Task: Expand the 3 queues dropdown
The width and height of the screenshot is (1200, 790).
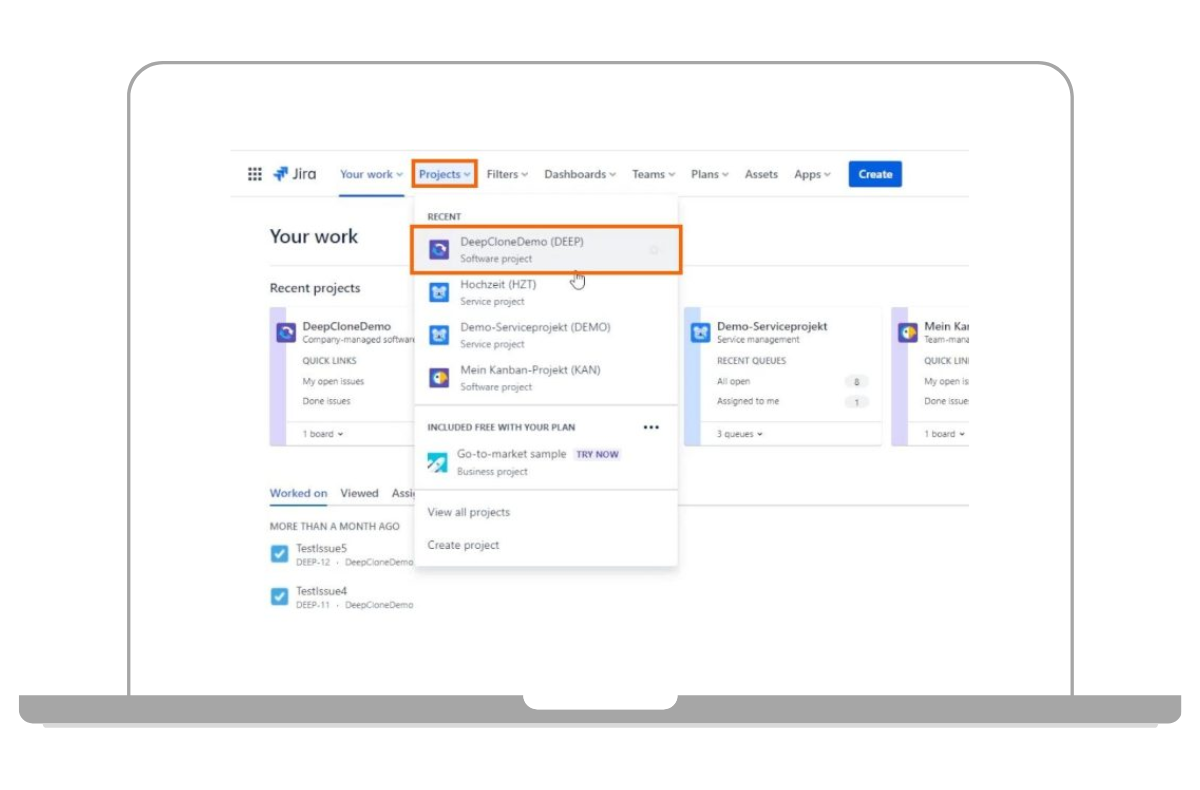Action: [x=740, y=434]
